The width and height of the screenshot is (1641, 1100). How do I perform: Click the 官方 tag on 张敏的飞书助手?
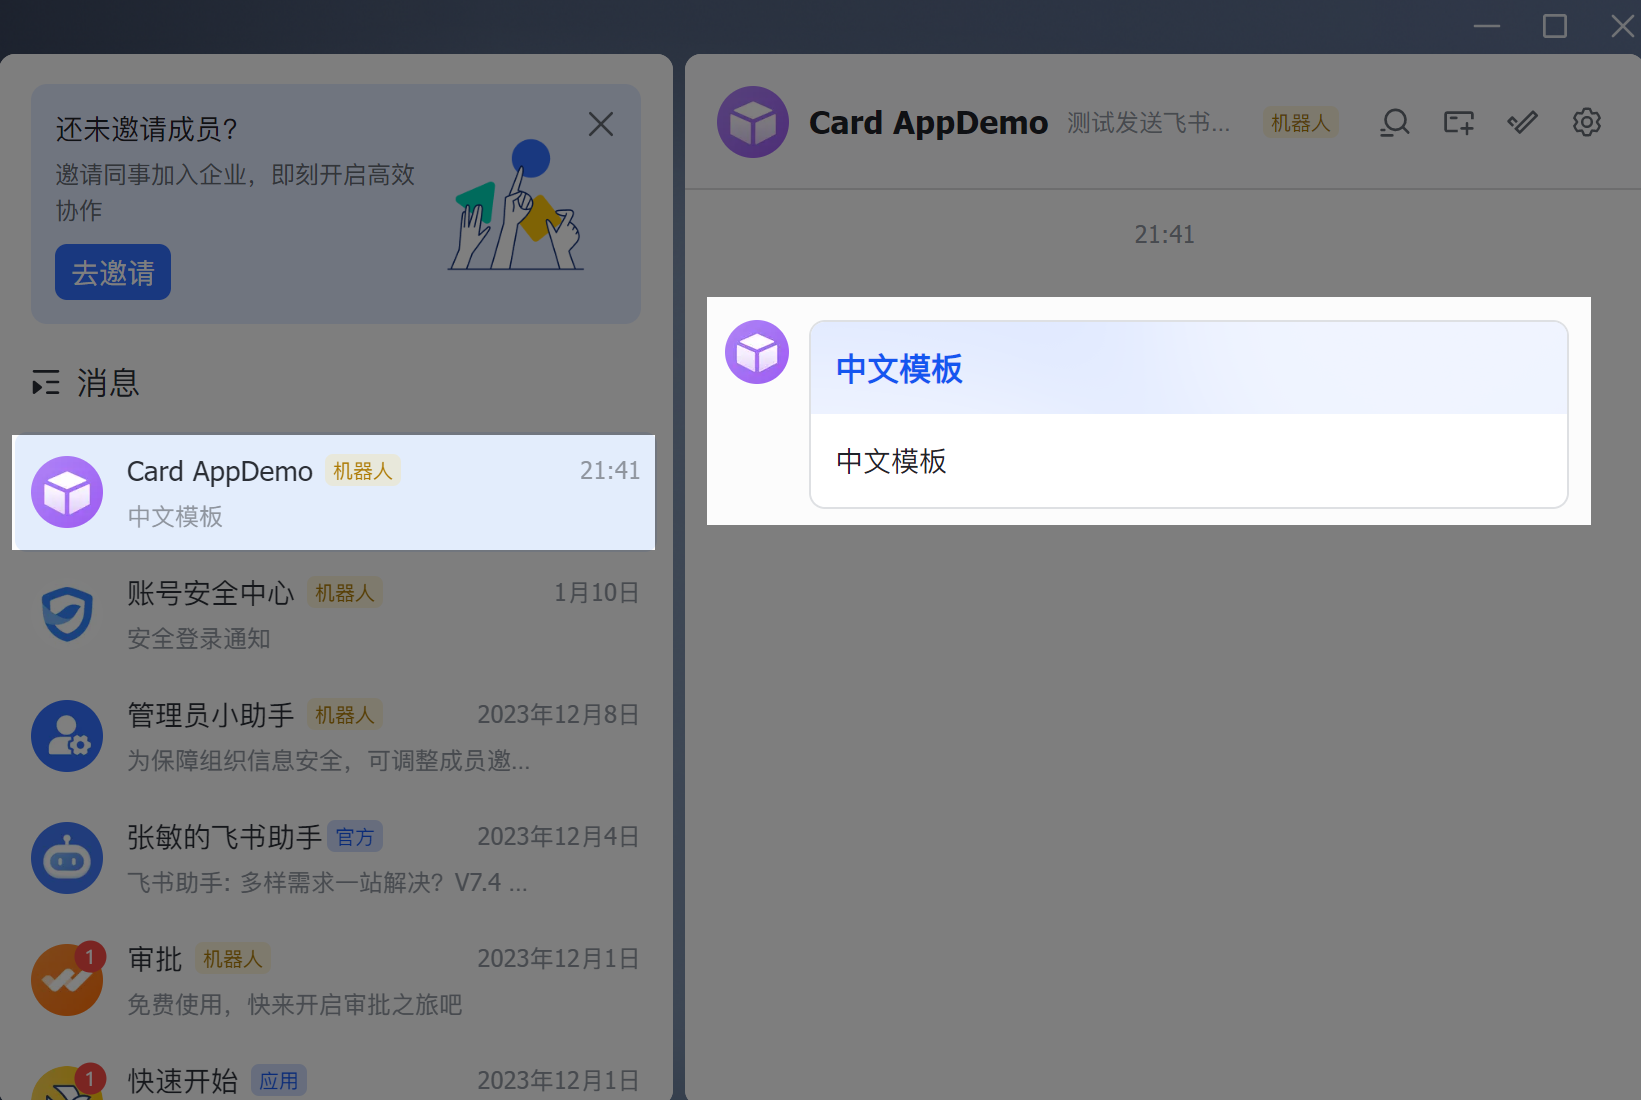[x=355, y=837]
